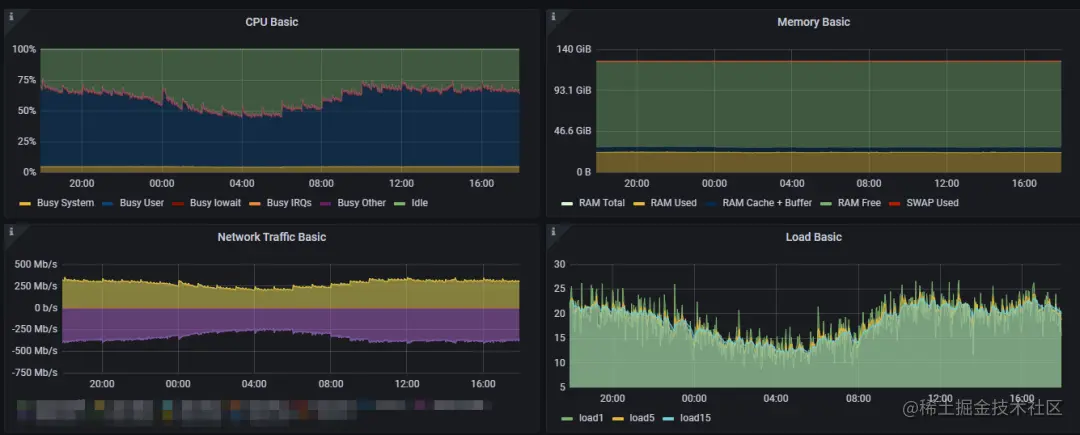The width and height of the screenshot is (1080, 435).
Task: Open the Memory Basic panel title menu
Action: (x=813, y=22)
